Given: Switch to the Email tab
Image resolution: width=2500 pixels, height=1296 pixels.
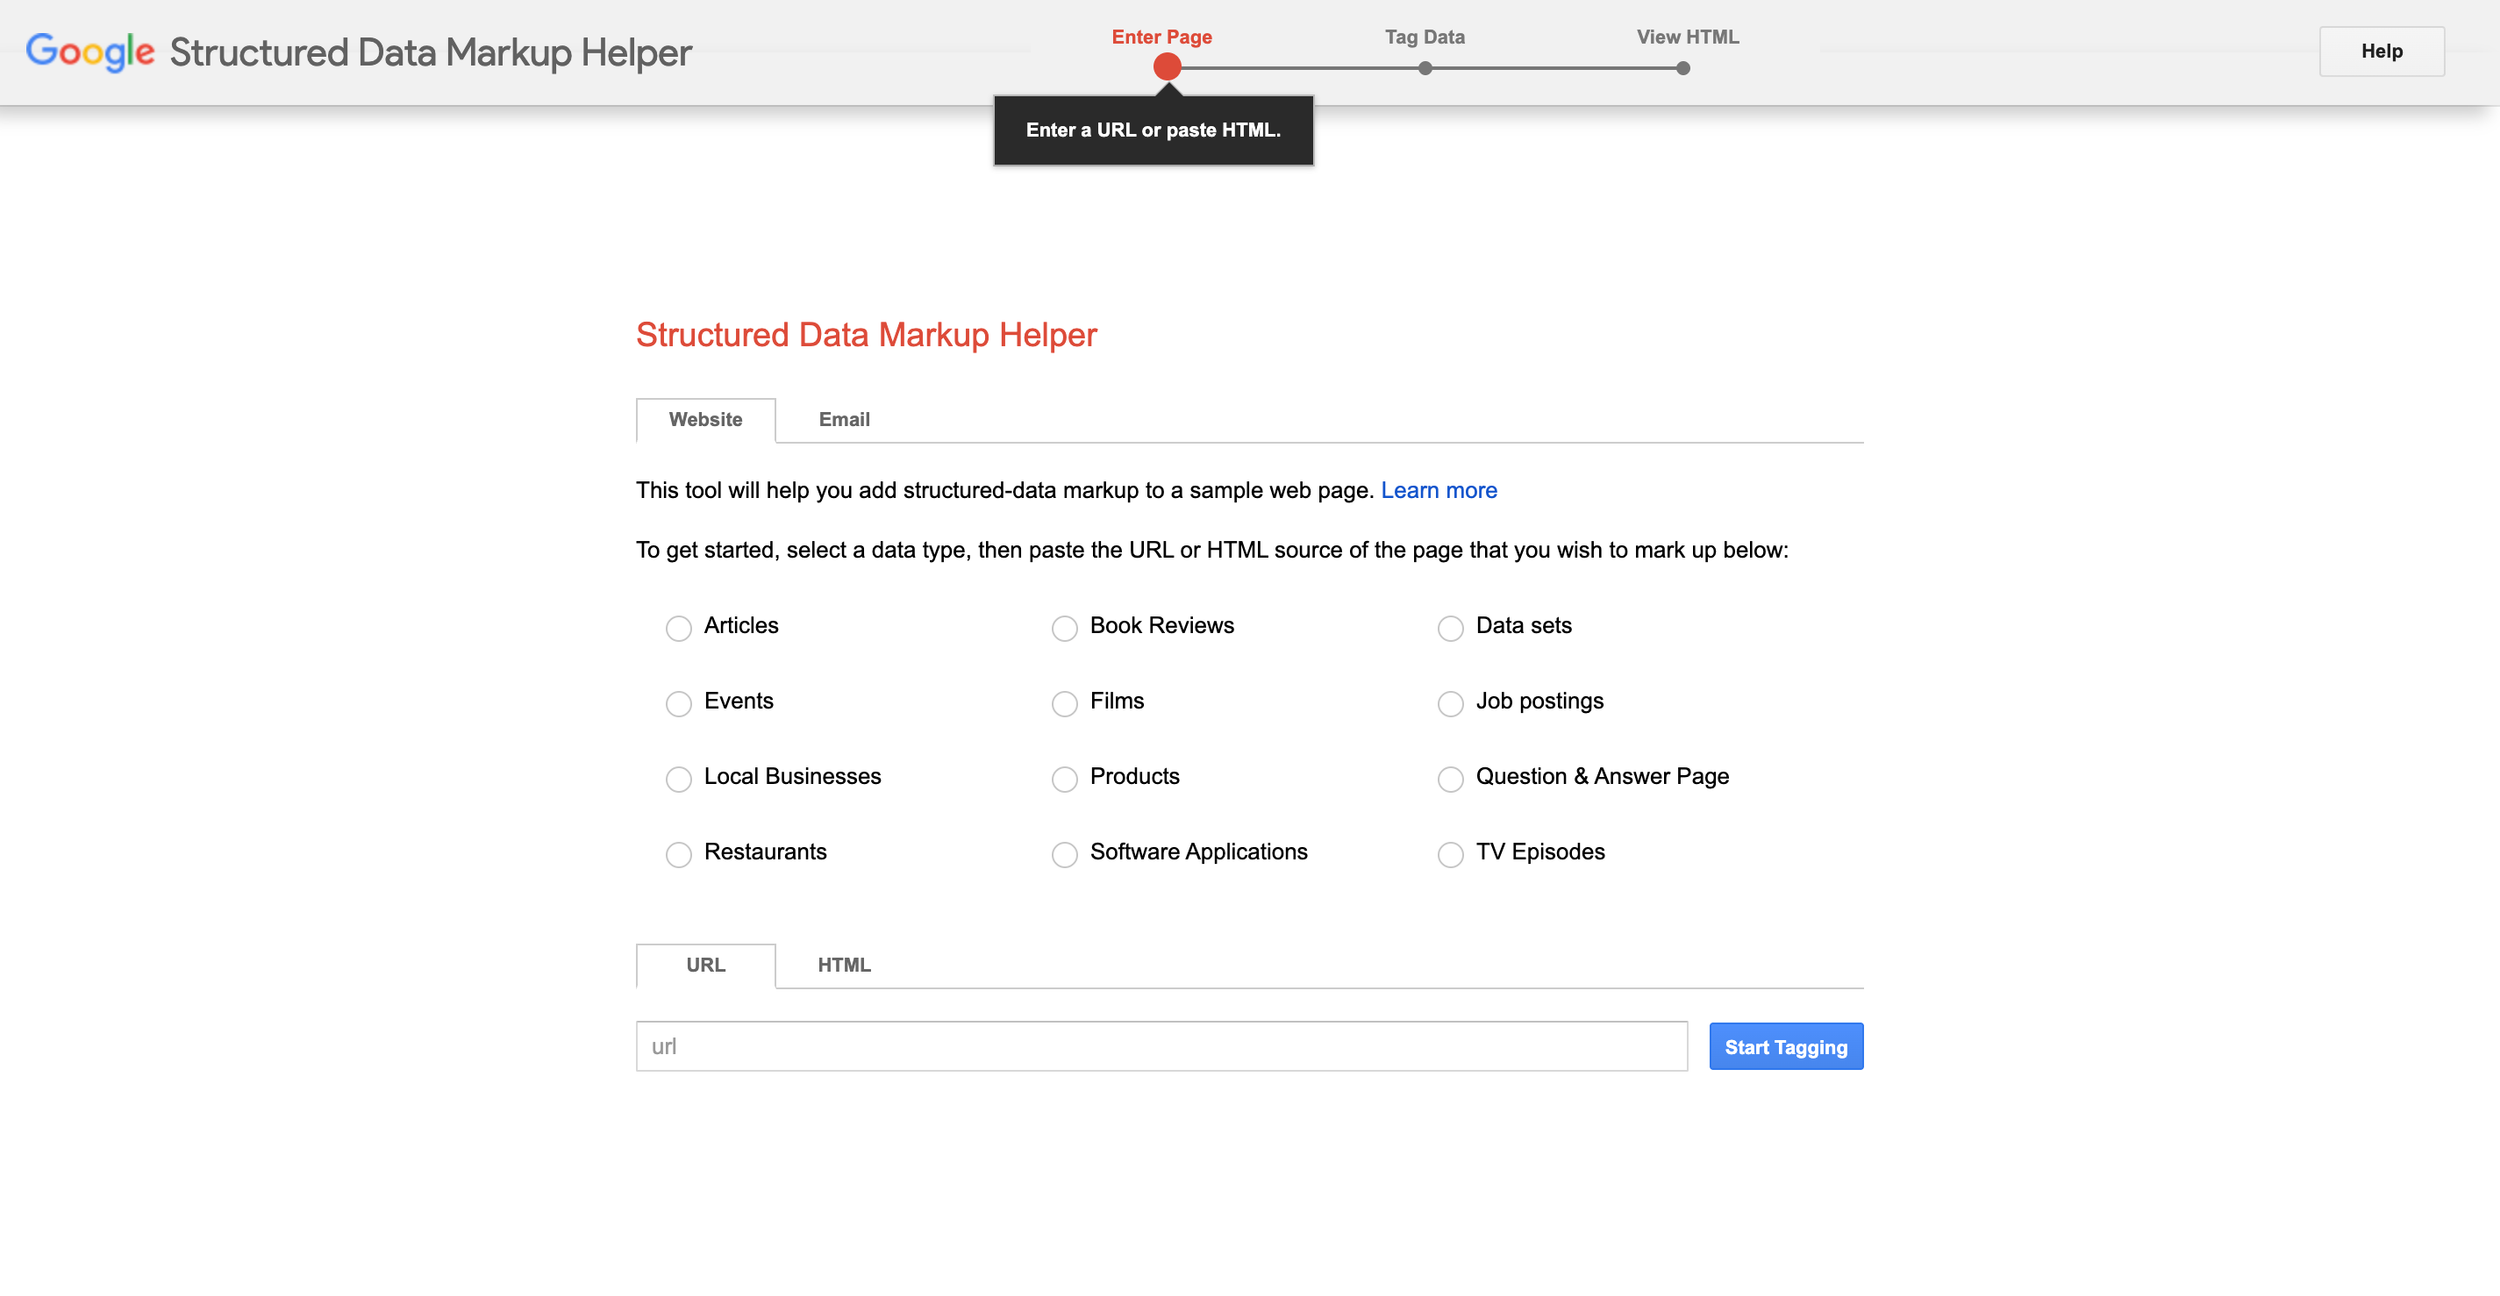Looking at the screenshot, I should (844, 420).
